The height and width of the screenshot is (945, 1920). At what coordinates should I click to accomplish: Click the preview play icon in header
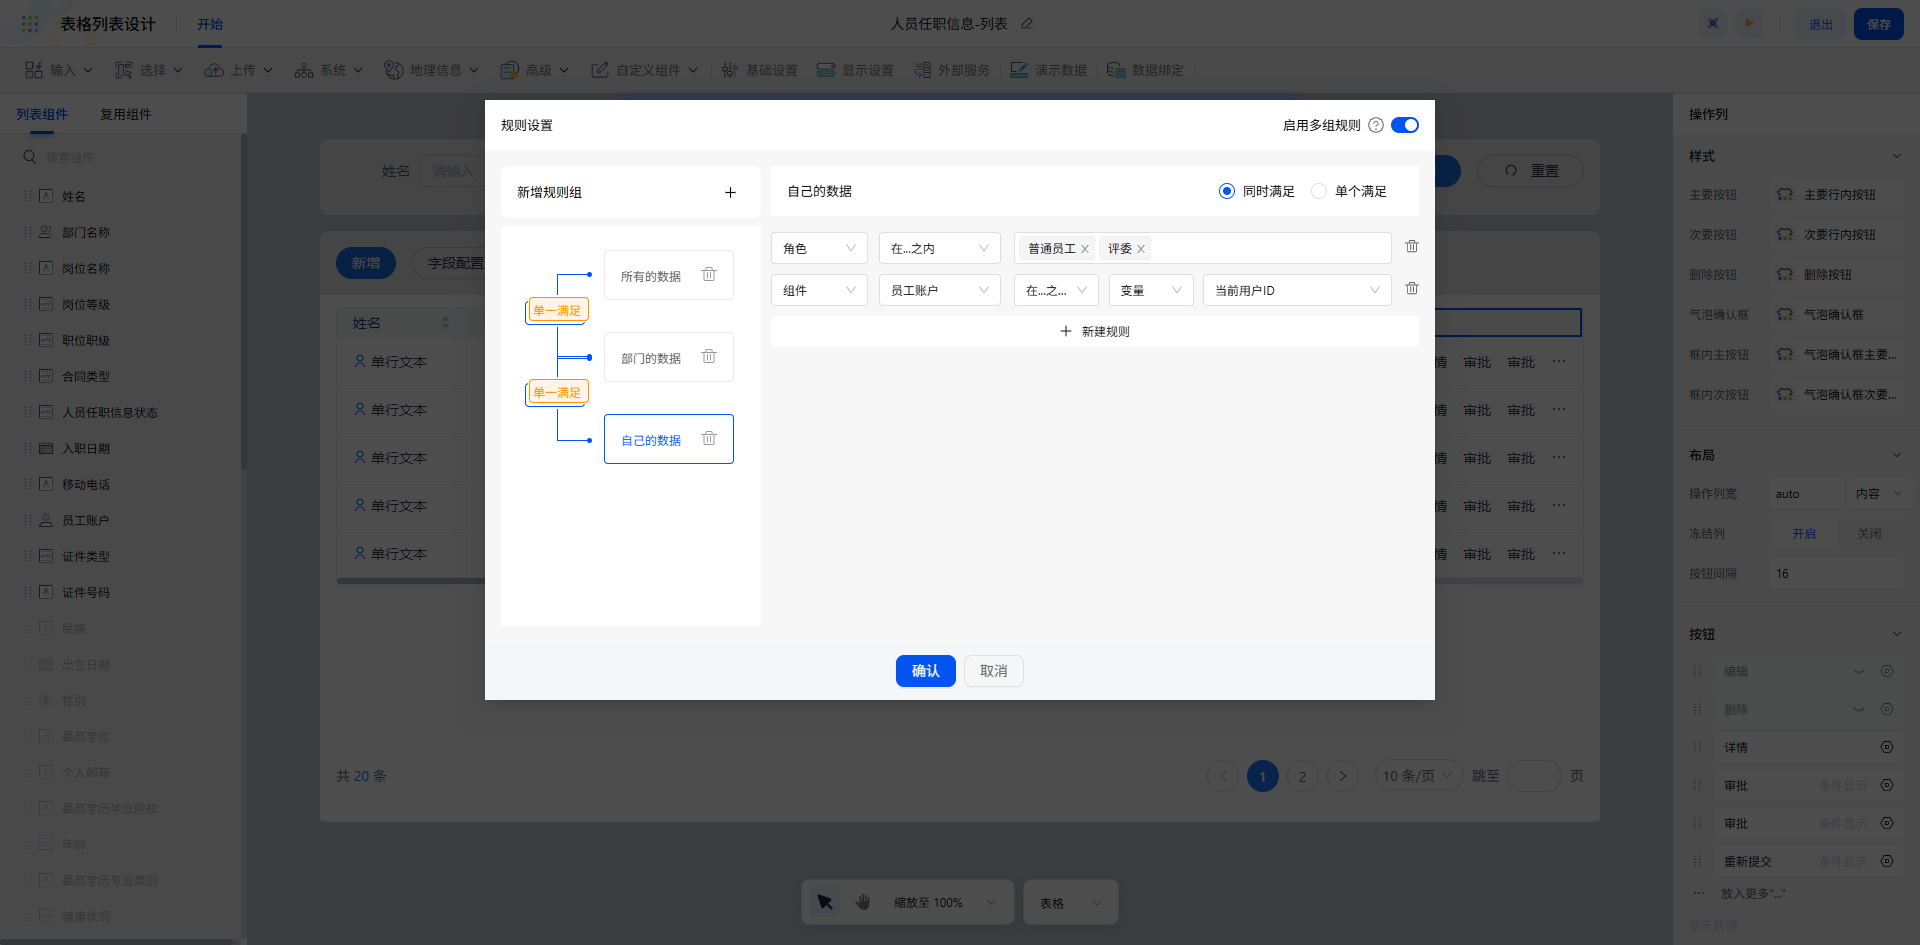[x=1749, y=23]
